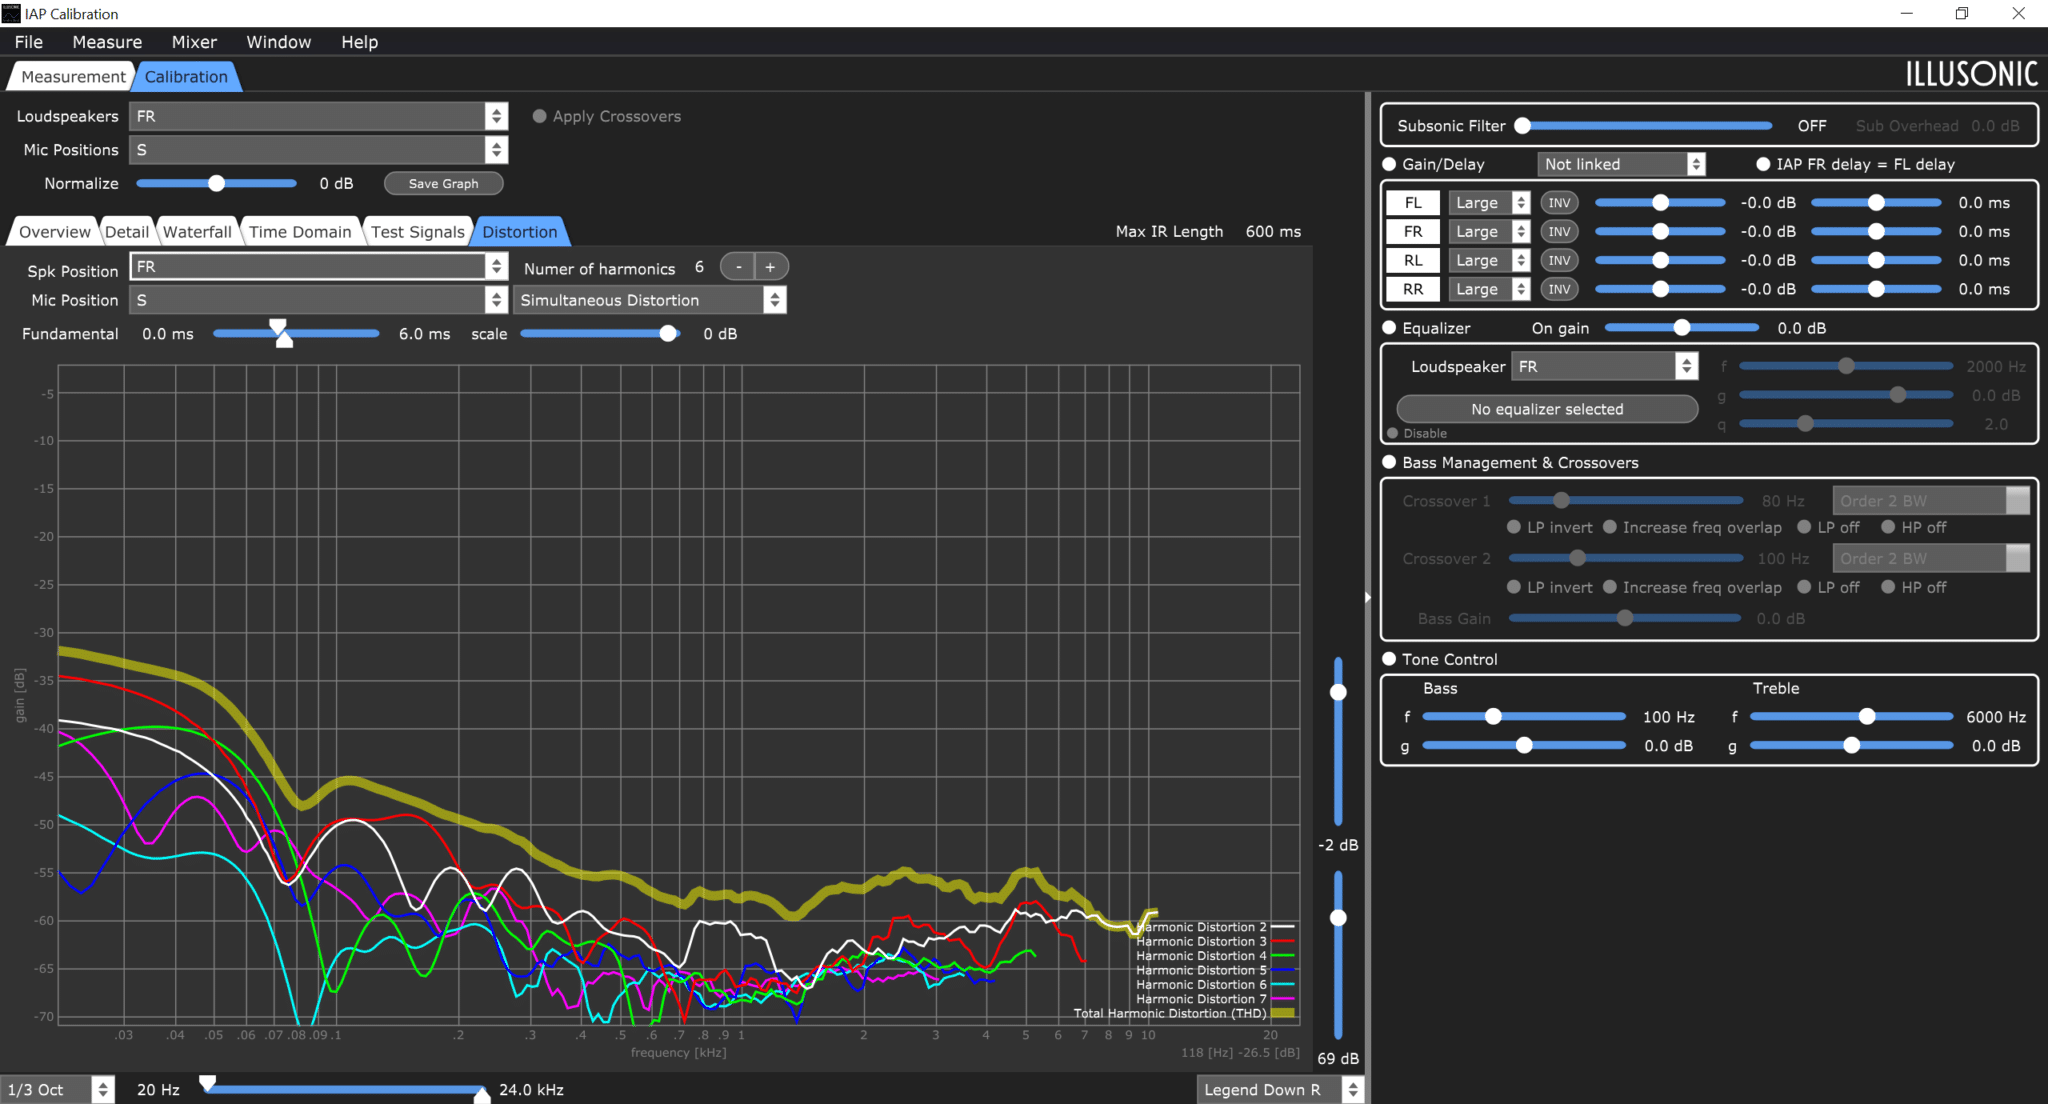Open the Not linked dropdown

(1621, 164)
